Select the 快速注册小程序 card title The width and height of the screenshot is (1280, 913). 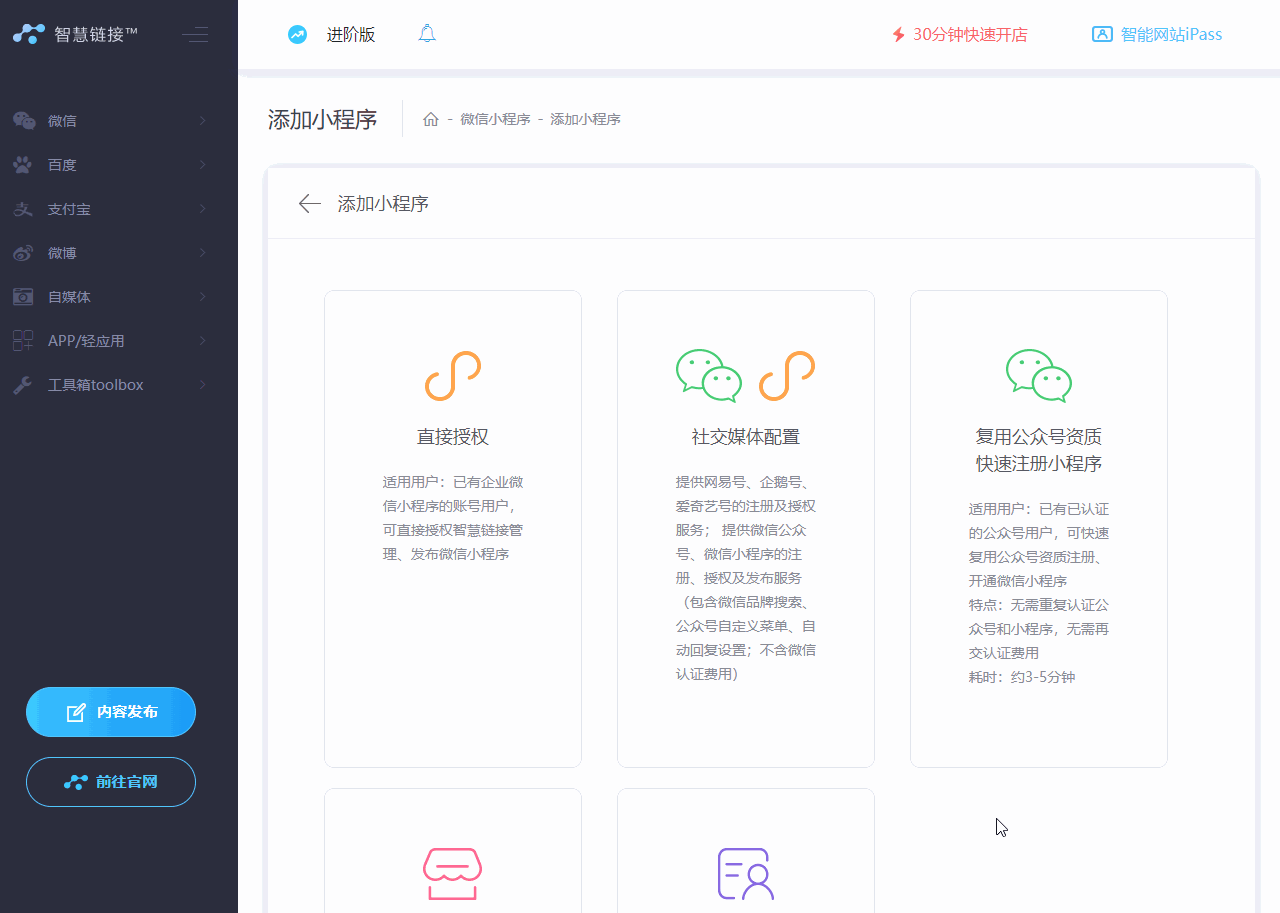[x=1039, y=464]
